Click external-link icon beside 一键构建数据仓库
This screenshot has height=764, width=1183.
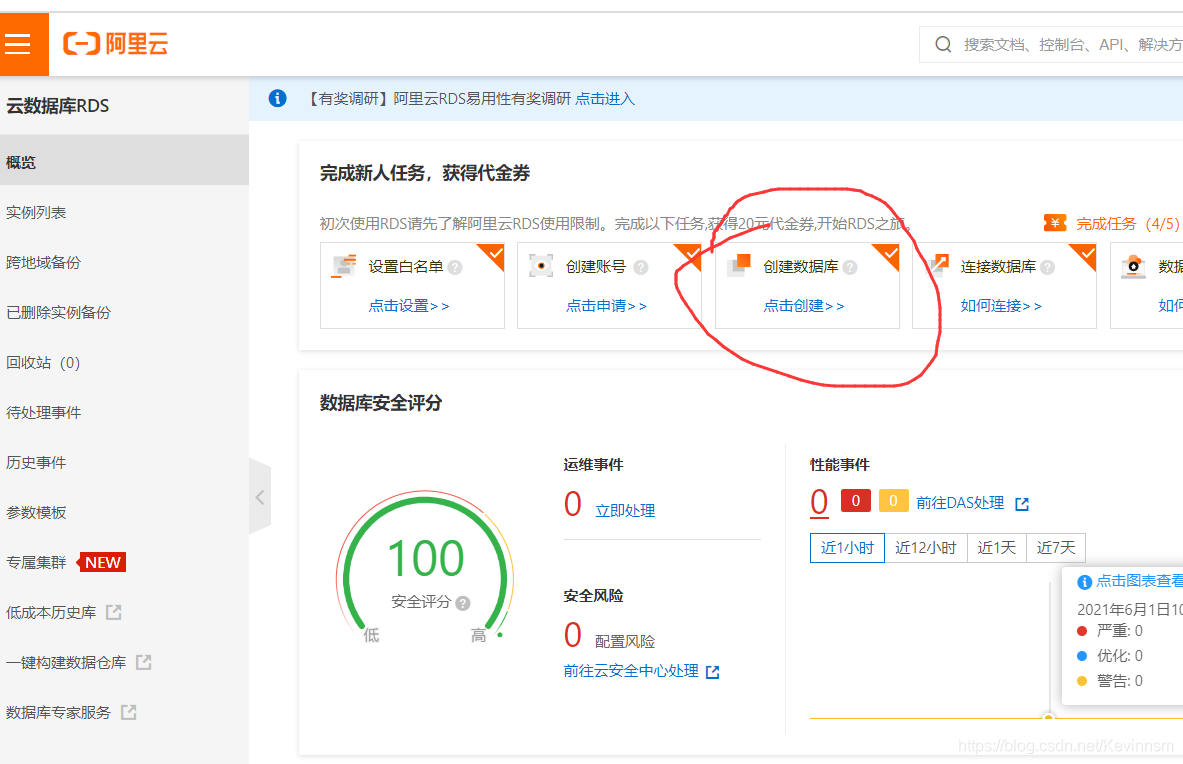tap(143, 662)
